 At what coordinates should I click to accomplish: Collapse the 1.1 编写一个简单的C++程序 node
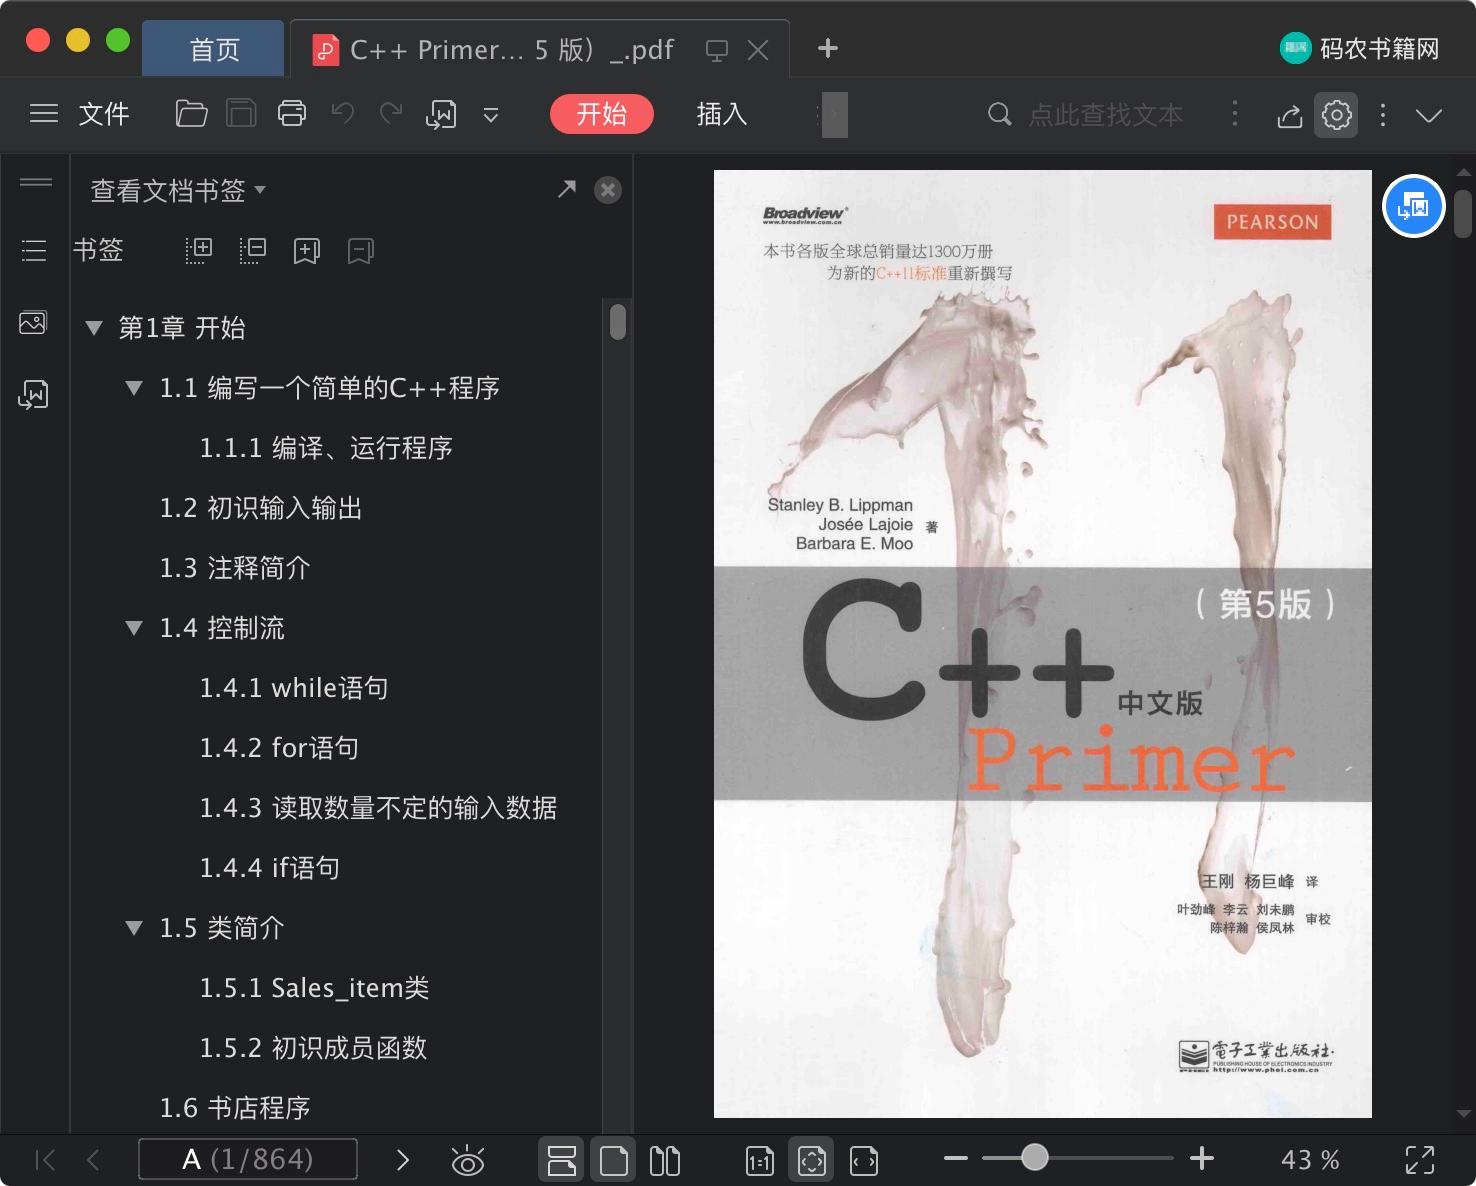(x=134, y=388)
